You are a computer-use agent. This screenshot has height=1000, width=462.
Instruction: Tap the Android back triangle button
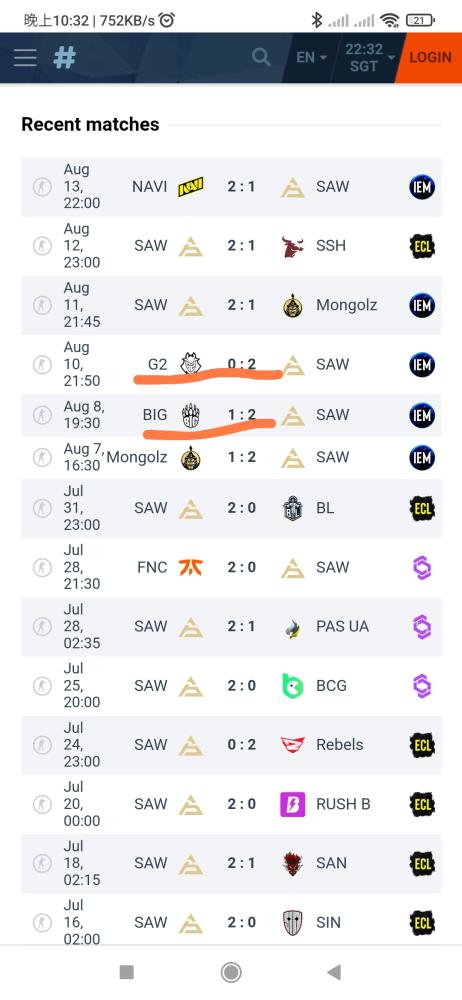[333, 973]
